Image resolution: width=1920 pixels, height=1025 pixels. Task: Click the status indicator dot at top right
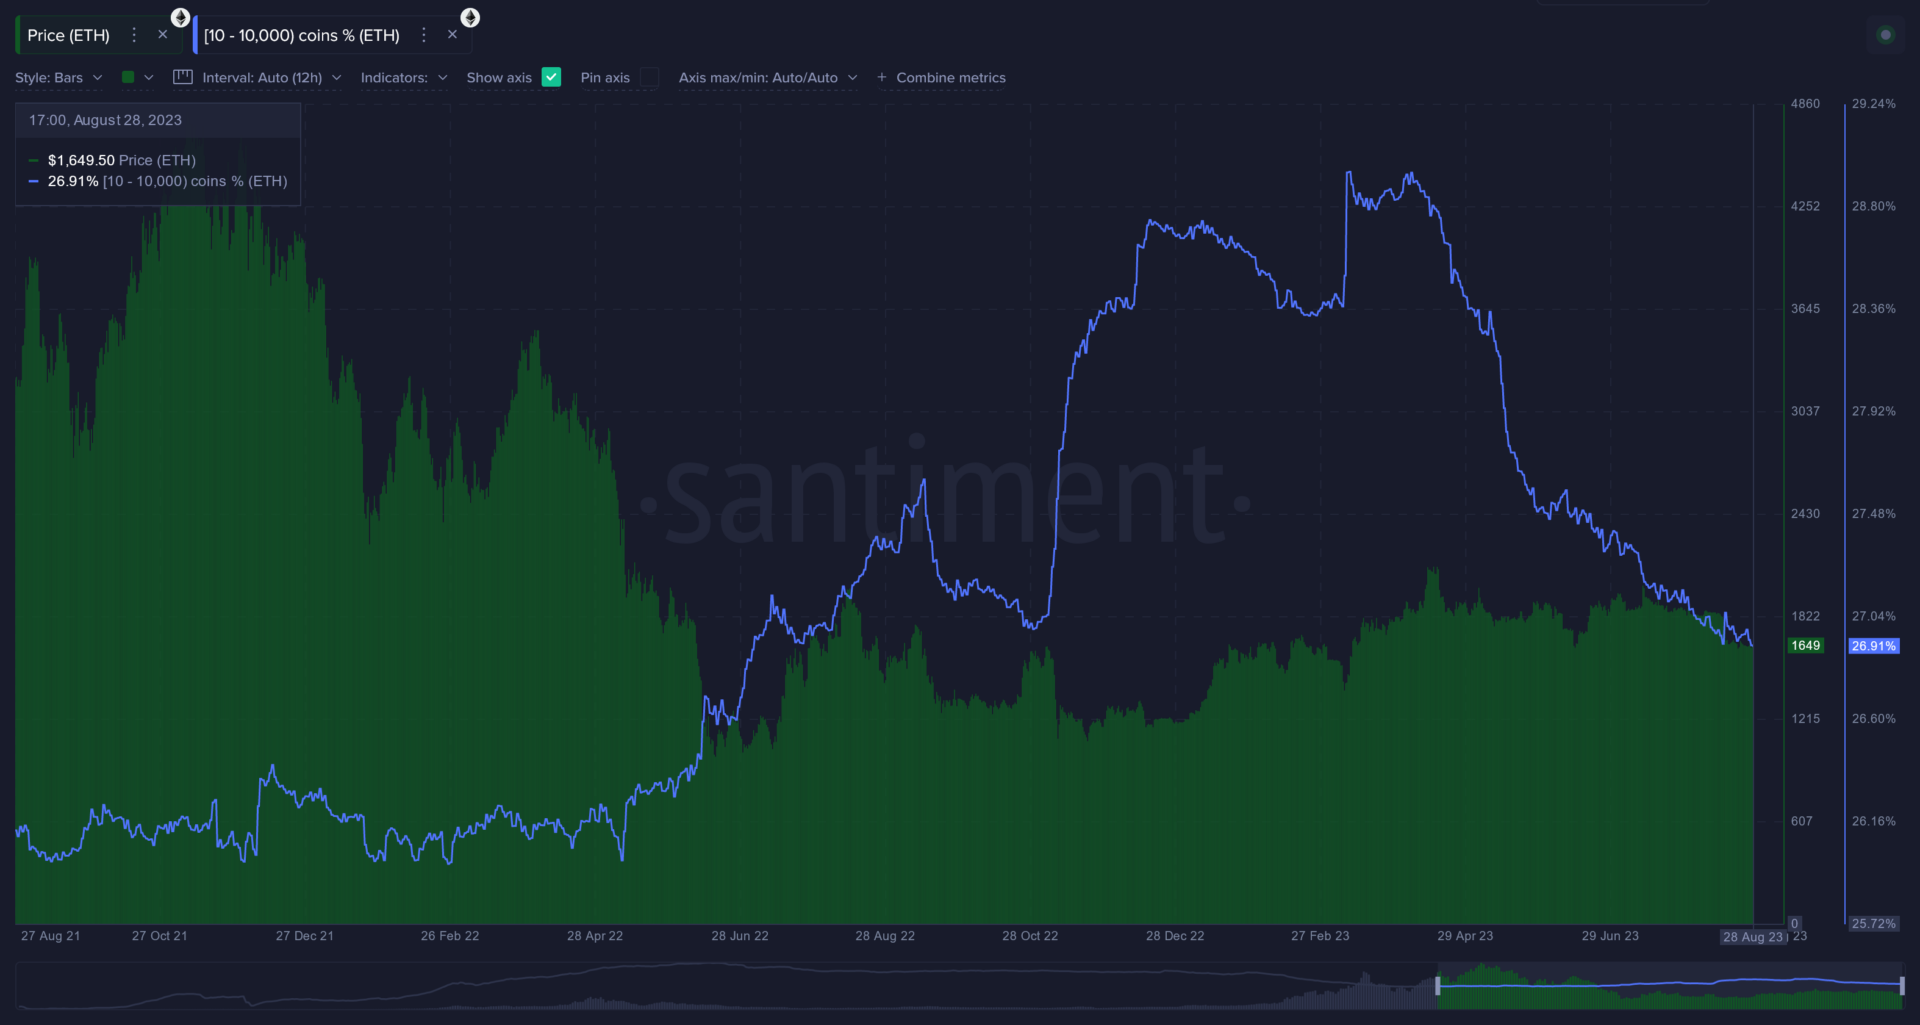(x=1885, y=35)
